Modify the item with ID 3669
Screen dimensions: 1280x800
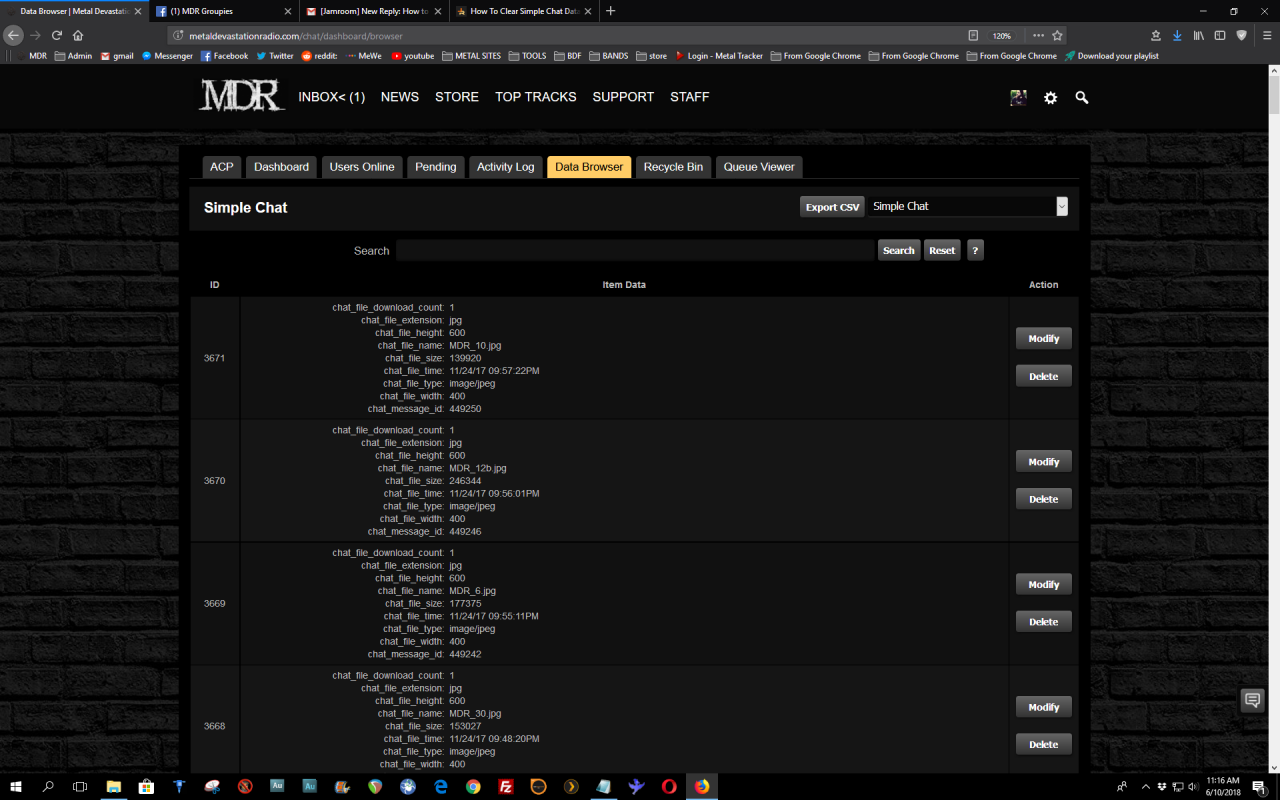tap(1043, 584)
